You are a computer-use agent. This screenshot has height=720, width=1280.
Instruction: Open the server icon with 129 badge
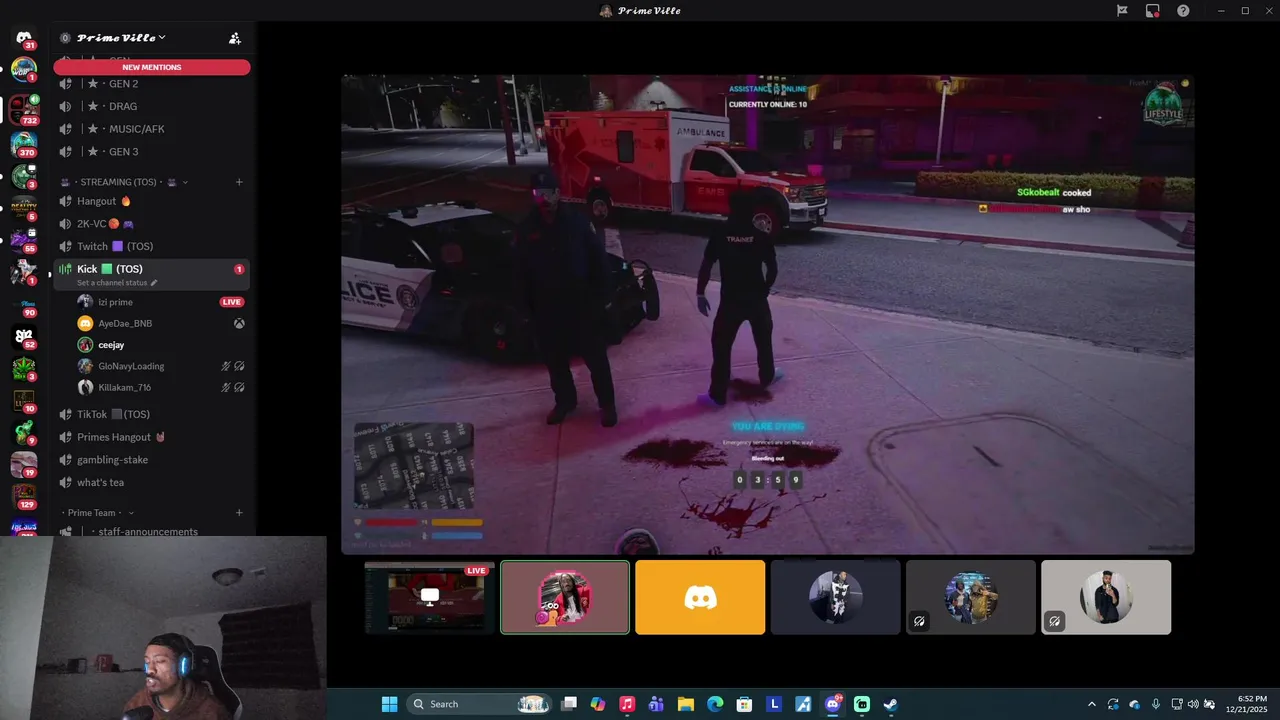[x=24, y=496]
